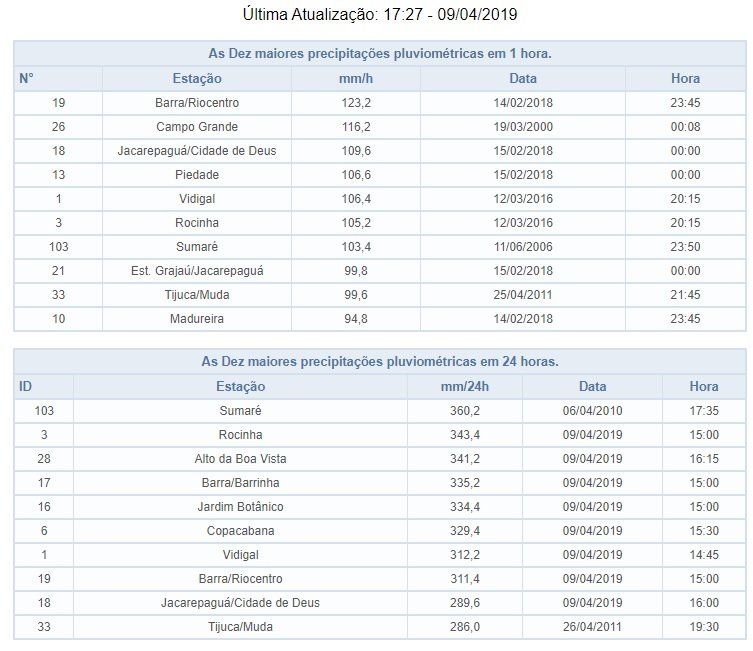Select station number '21' in Est. Grajaú/Jacarepaguá row
Screen dimensions: 753x651
(58, 271)
